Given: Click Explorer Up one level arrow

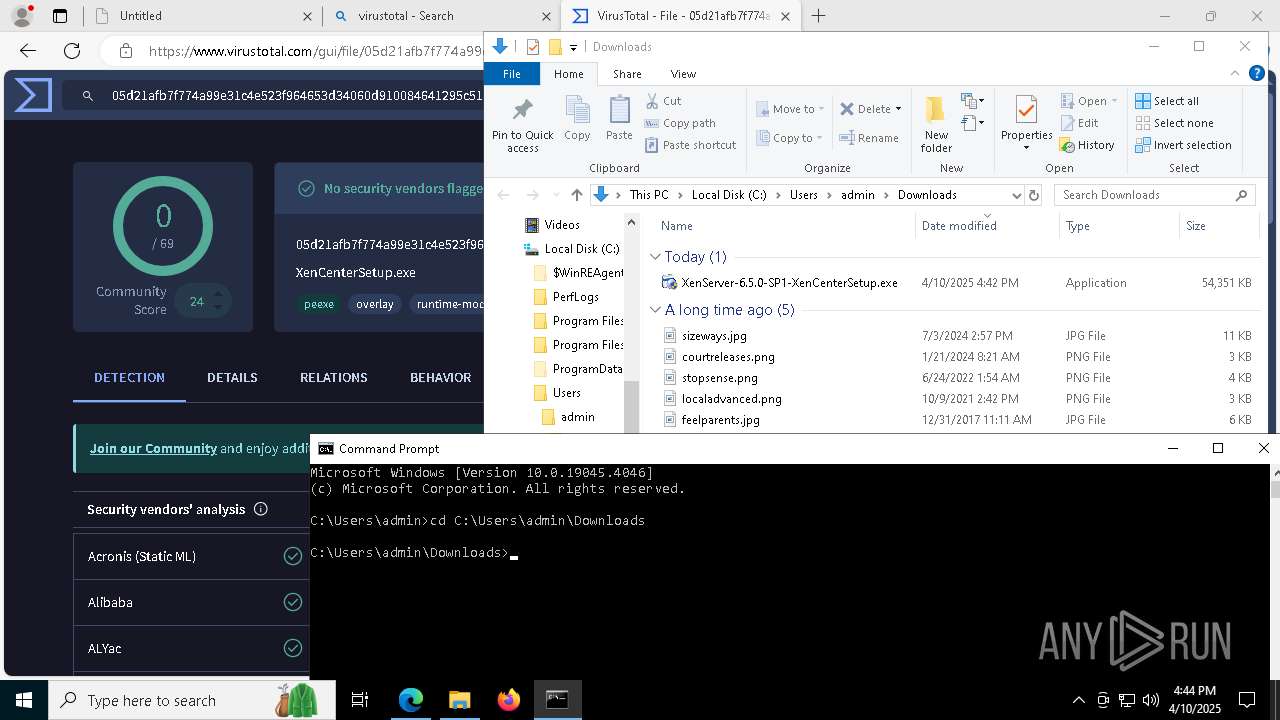Looking at the screenshot, I should [576, 195].
